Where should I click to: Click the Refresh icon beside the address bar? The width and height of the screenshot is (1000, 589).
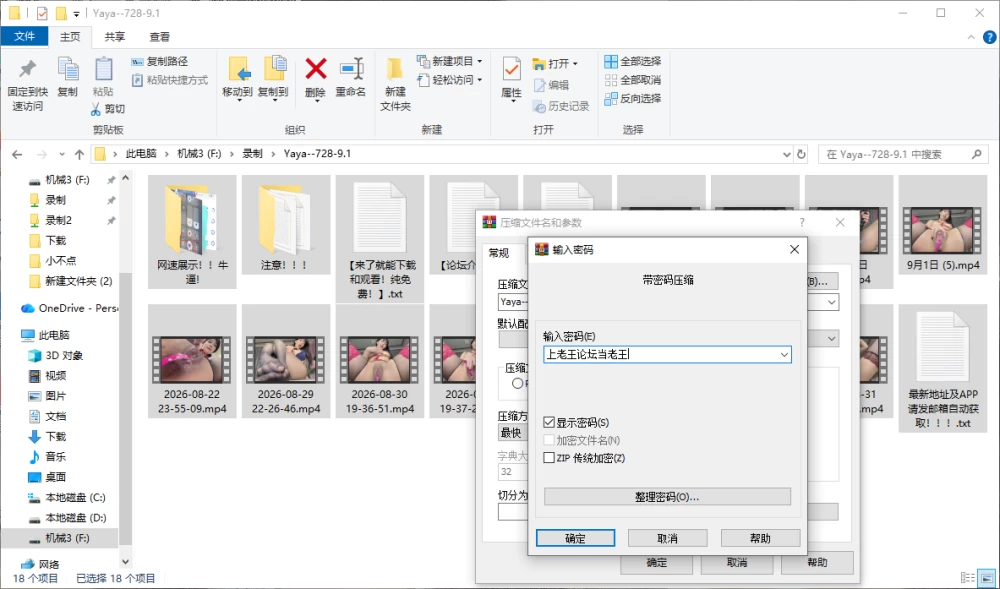coord(802,154)
